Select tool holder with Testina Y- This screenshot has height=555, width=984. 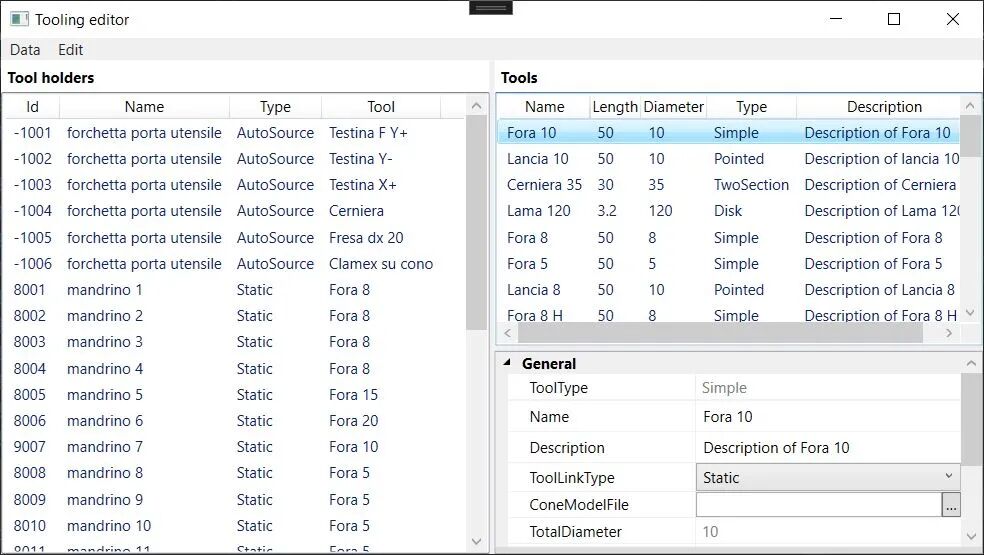coord(235,159)
